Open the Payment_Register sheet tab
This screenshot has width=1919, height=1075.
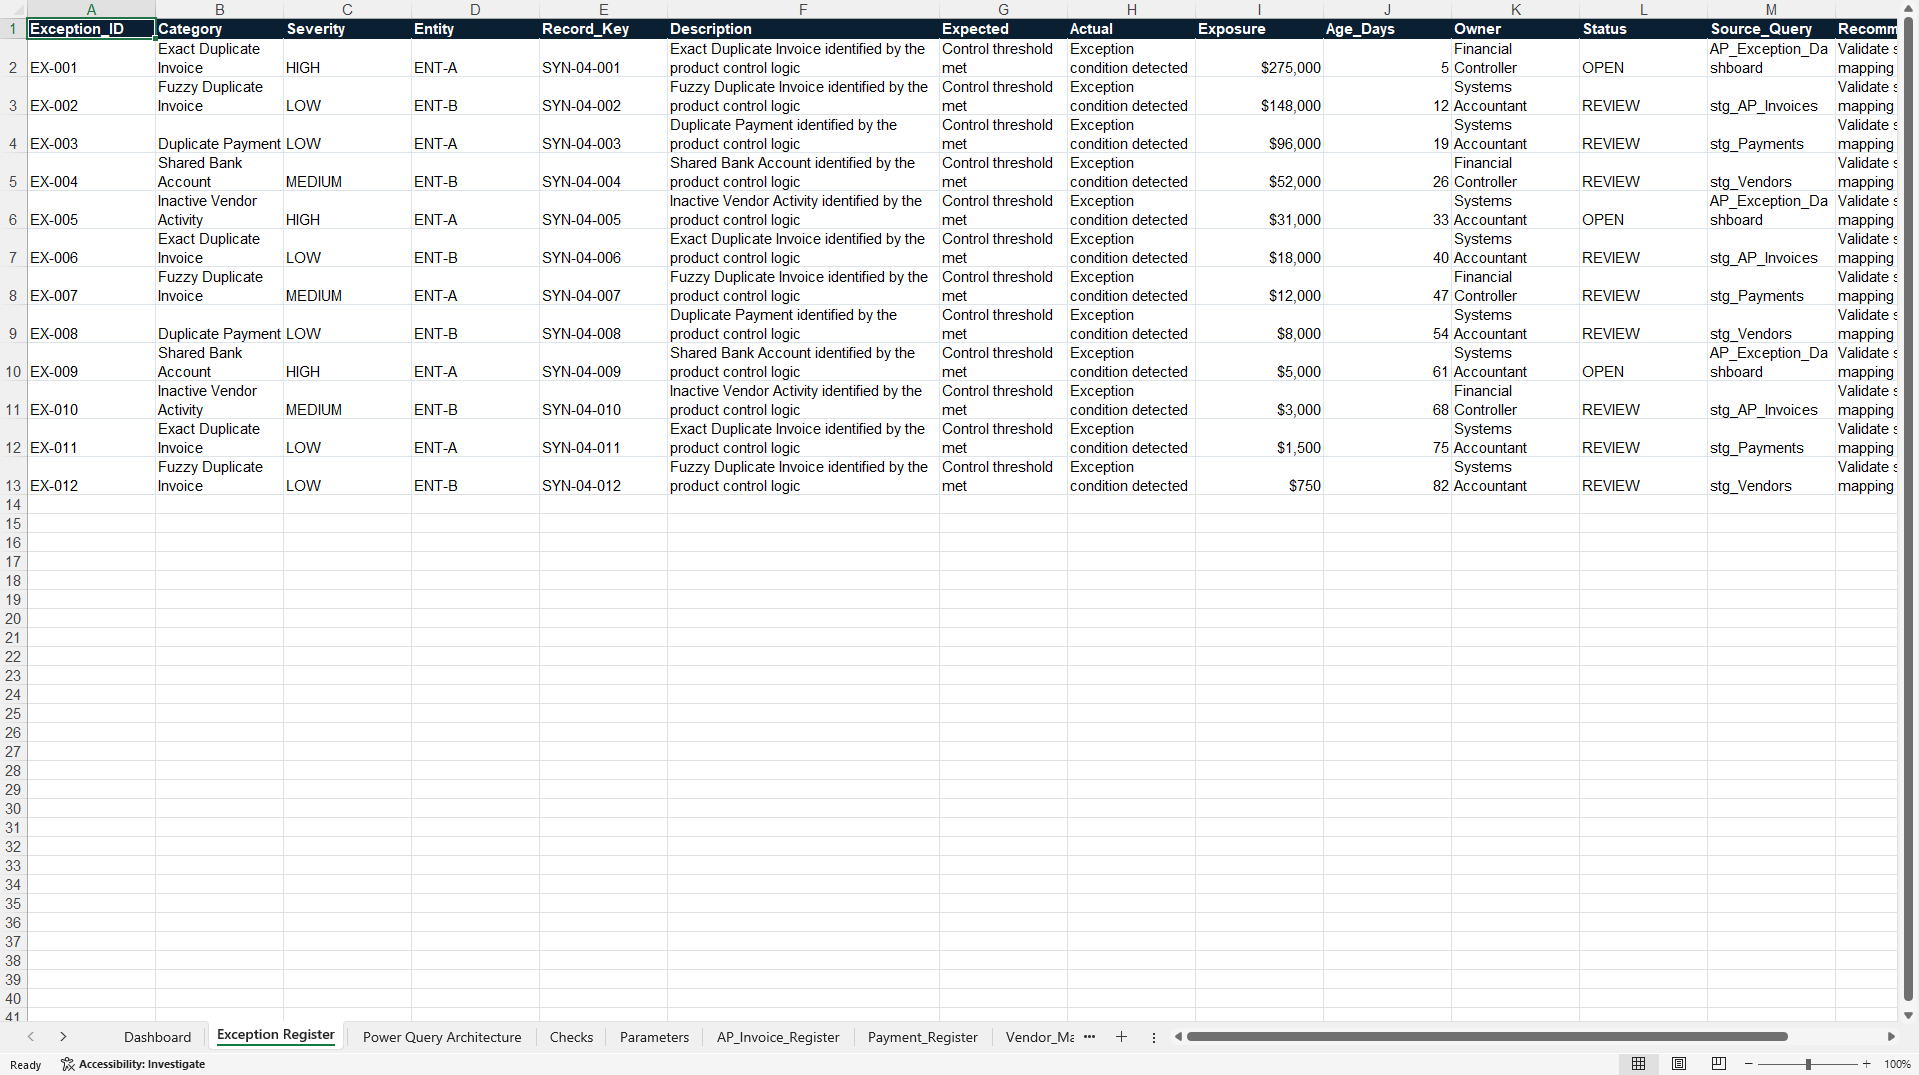pos(922,1037)
